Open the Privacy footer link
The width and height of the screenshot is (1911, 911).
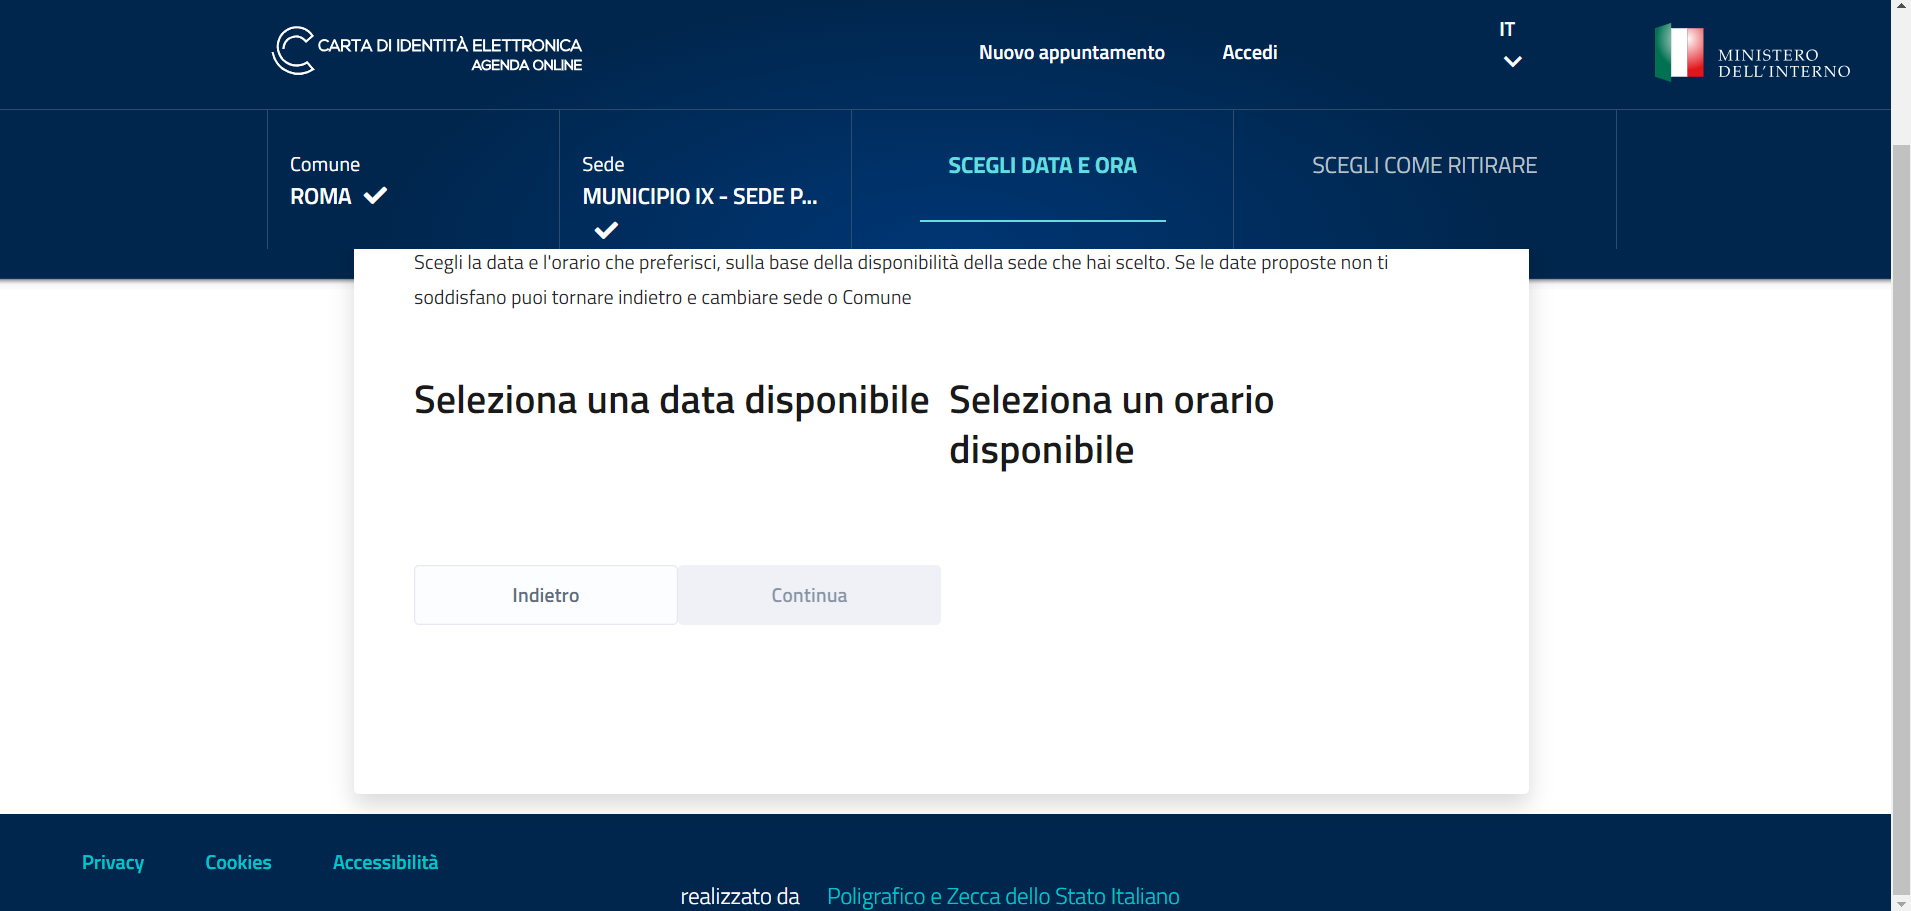(x=113, y=862)
